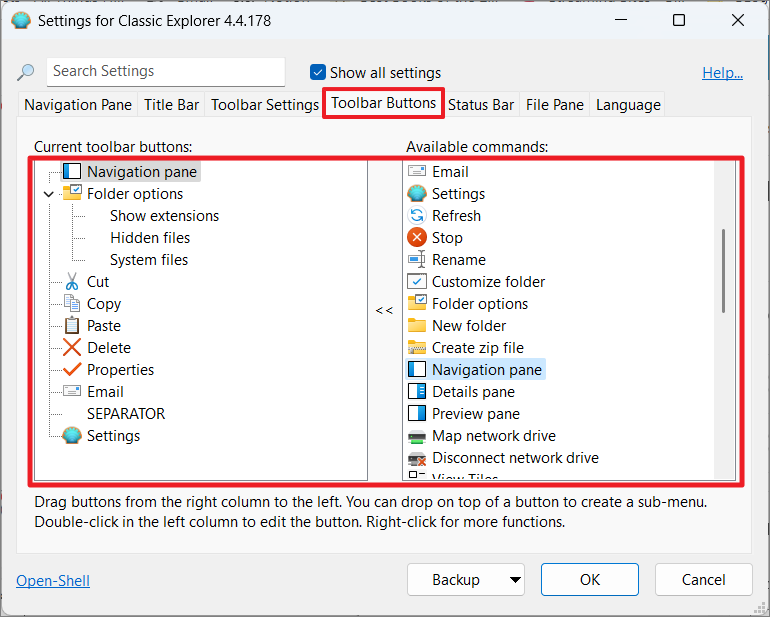Screen dimensions: 770x617
Task: Click the Copy icon in current toolbar list
Action: pos(72,304)
